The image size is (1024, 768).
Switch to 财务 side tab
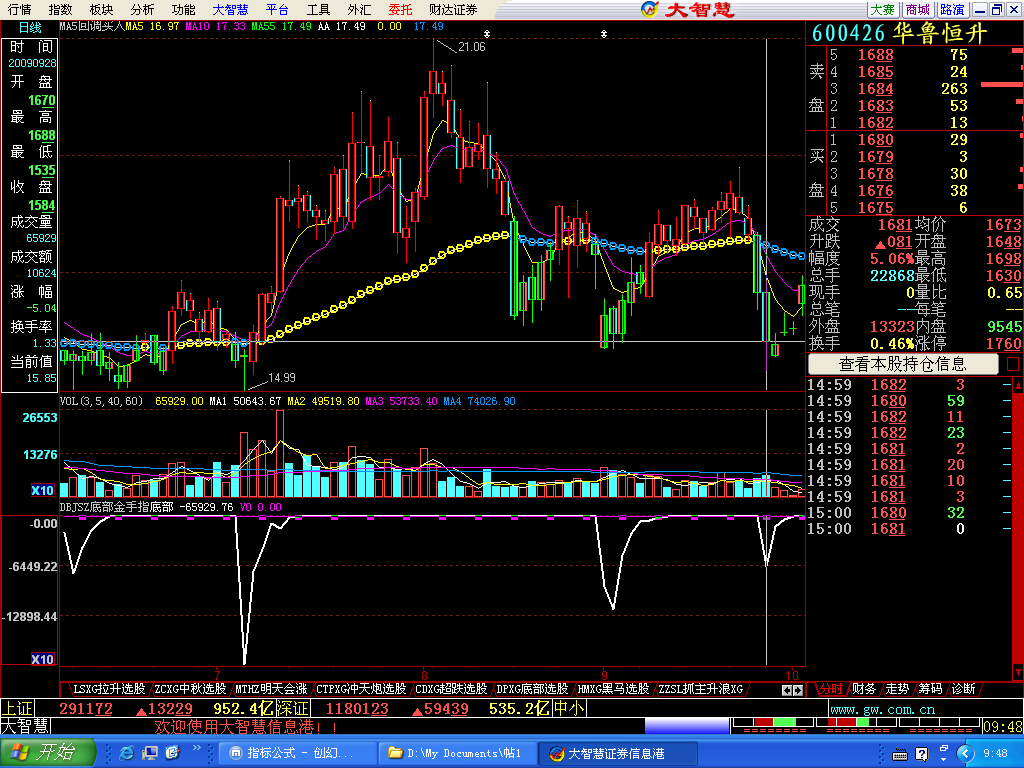point(863,689)
